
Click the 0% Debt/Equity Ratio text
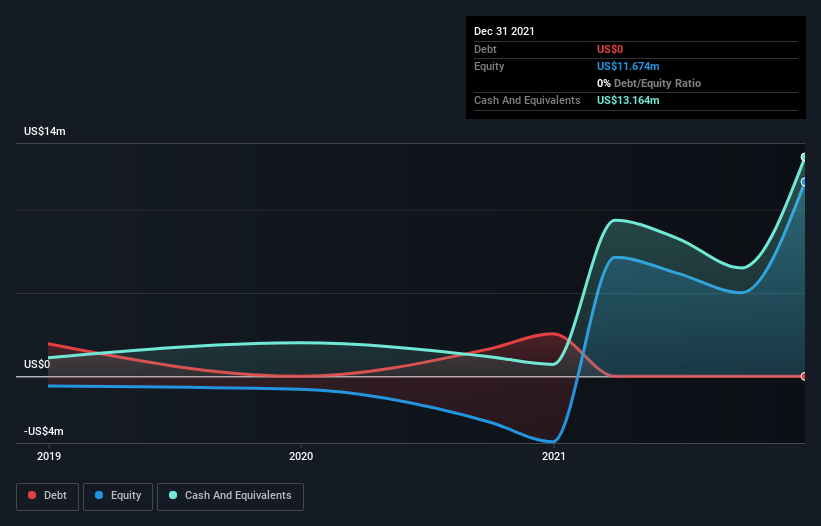pyautogui.click(x=649, y=83)
